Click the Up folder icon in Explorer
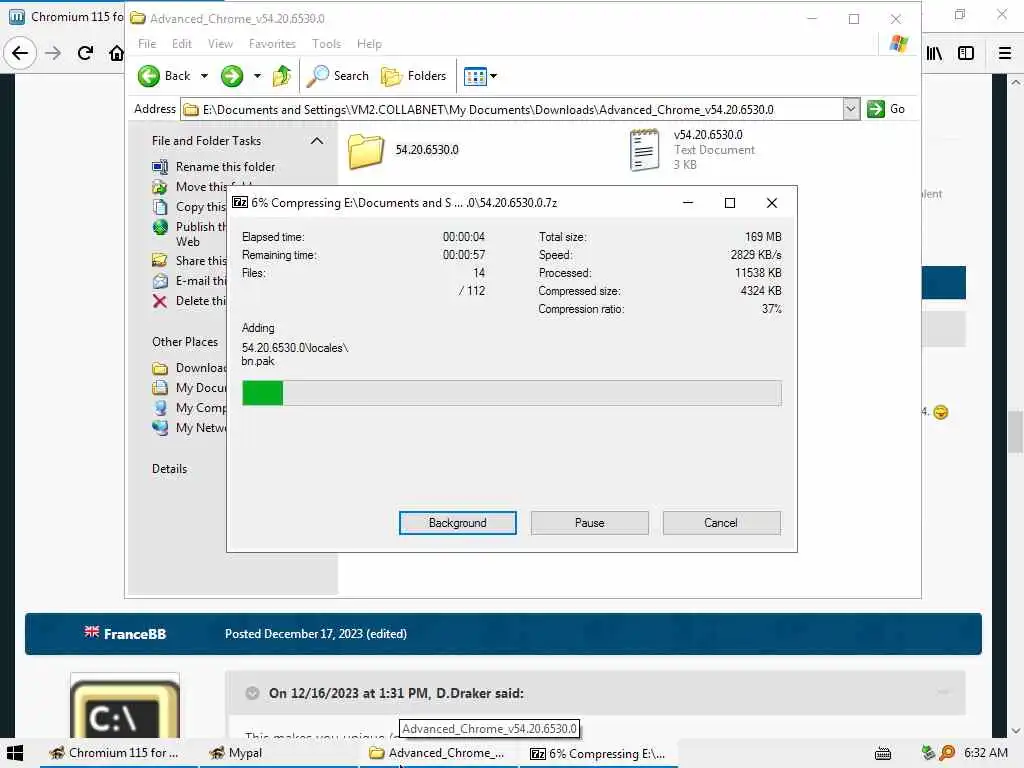1024x768 pixels. point(281,76)
